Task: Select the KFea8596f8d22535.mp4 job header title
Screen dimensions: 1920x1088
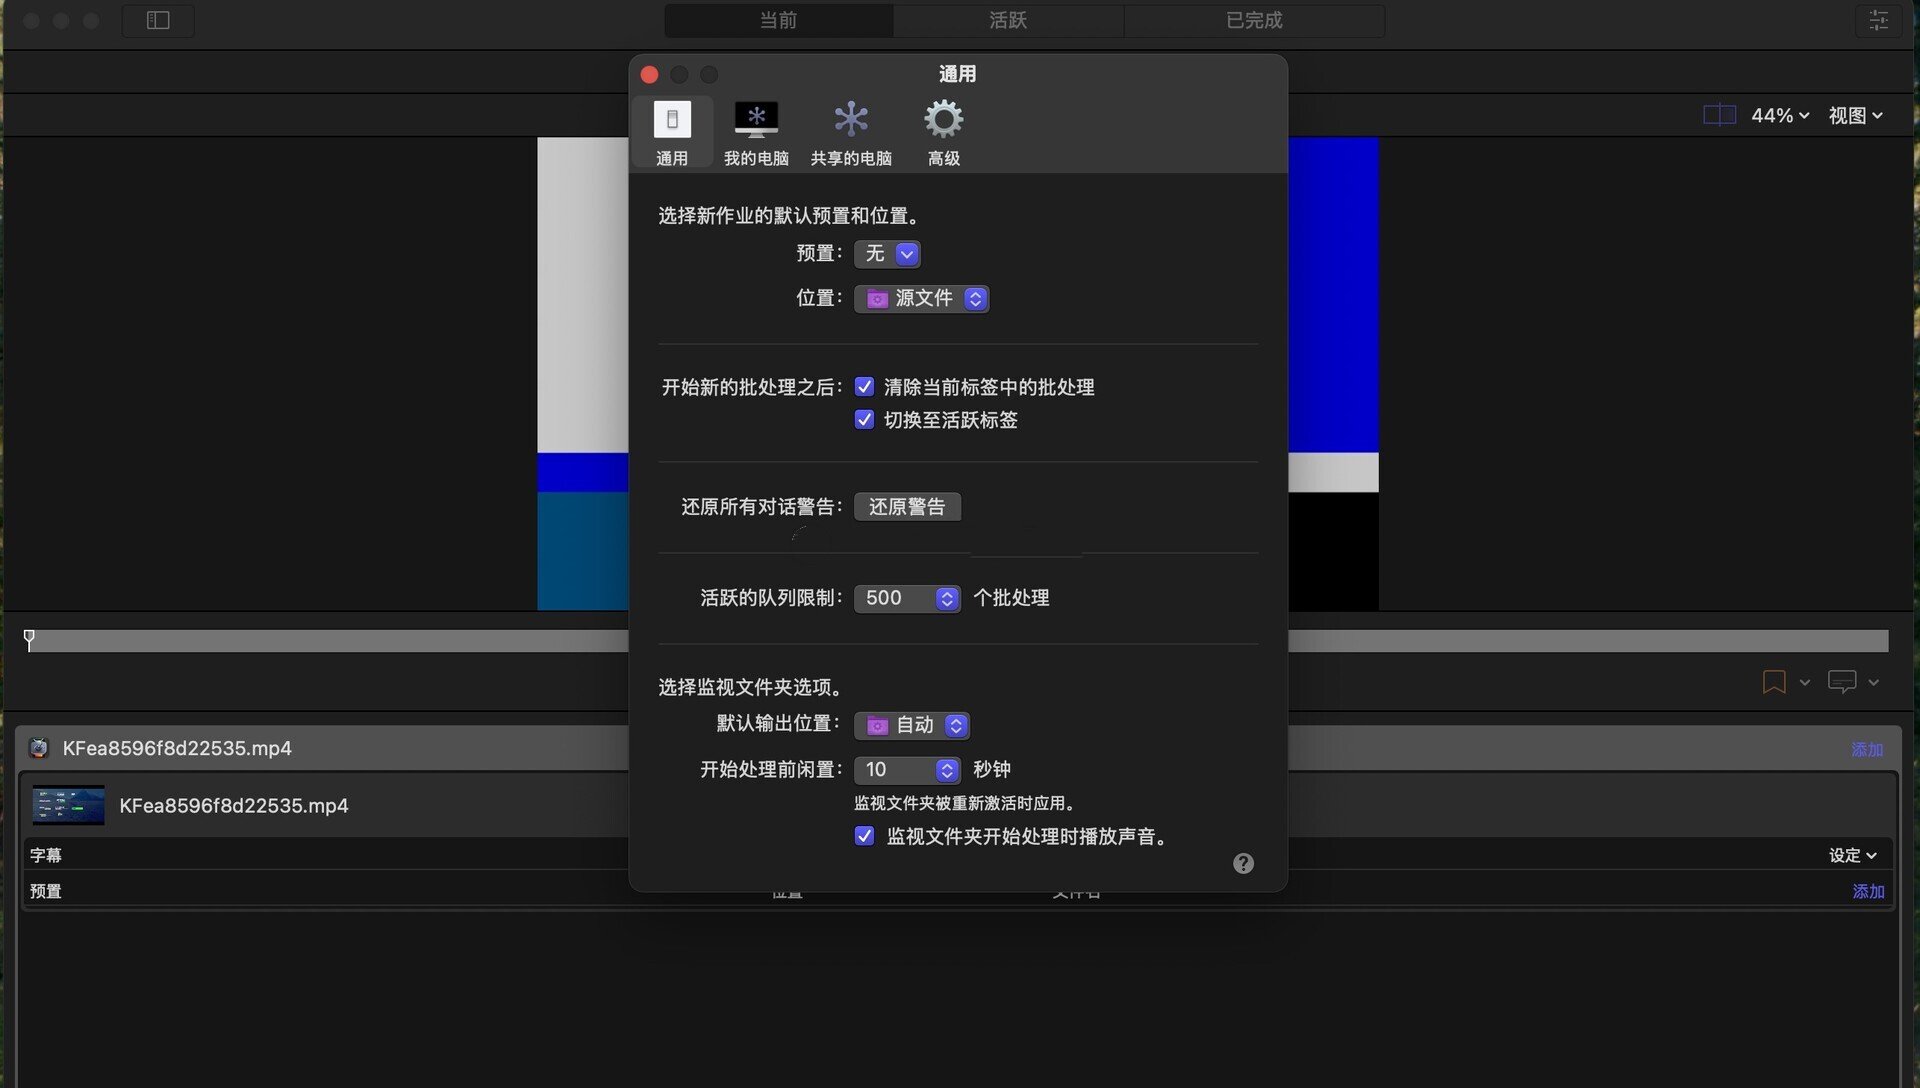Action: (177, 748)
